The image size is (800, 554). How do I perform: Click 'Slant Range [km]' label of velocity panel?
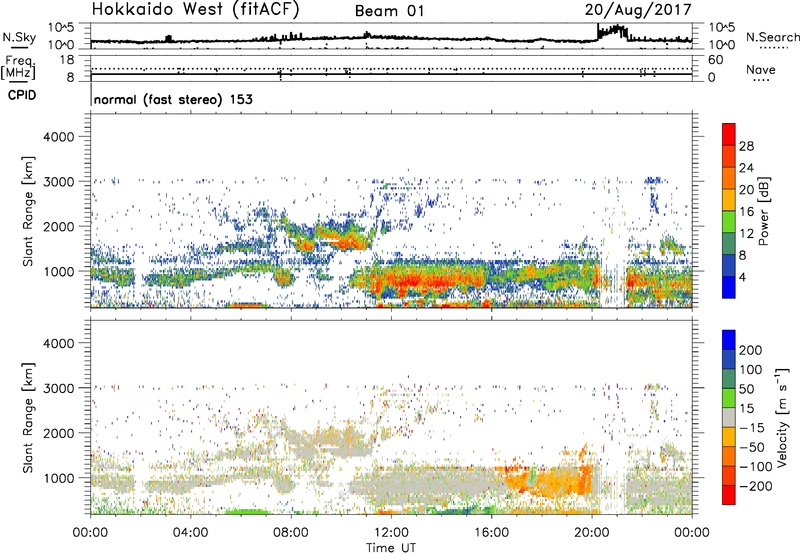pyautogui.click(x=28, y=417)
